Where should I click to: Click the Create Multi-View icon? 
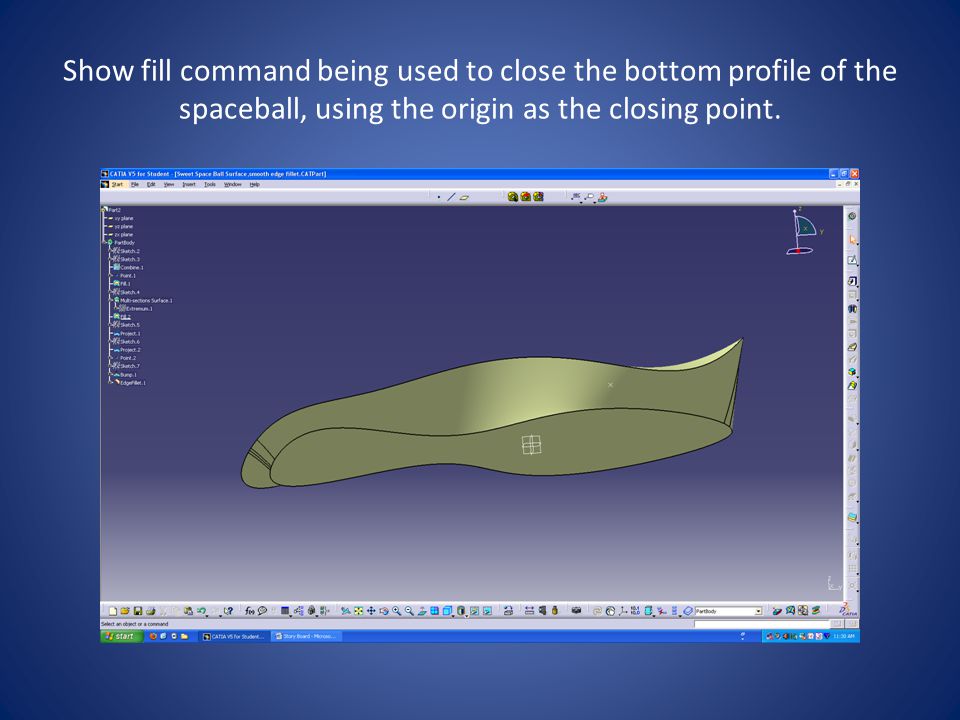click(x=434, y=611)
